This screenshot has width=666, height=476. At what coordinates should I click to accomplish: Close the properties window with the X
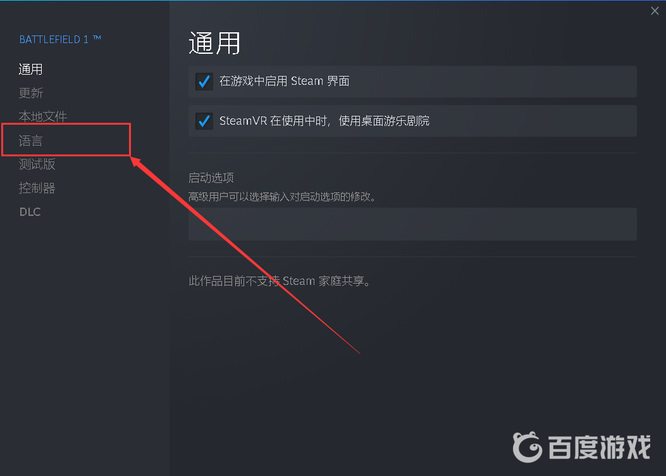(655, 11)
